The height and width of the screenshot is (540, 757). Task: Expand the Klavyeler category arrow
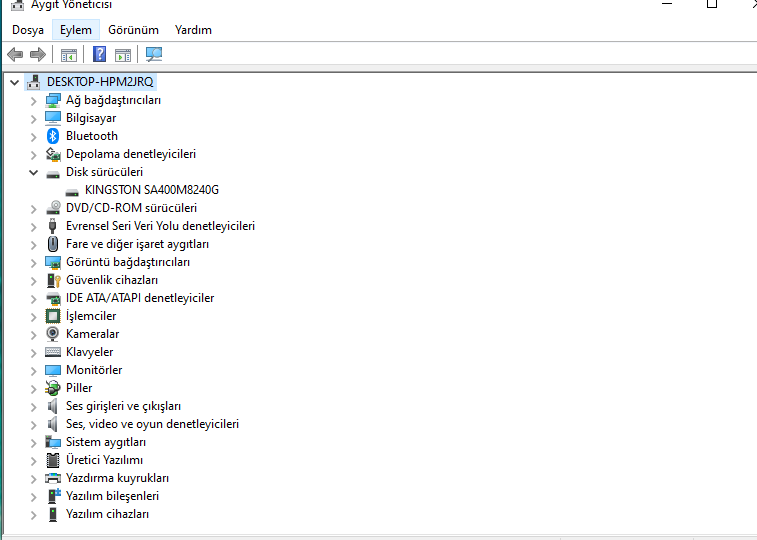click(x=34, y=352)
